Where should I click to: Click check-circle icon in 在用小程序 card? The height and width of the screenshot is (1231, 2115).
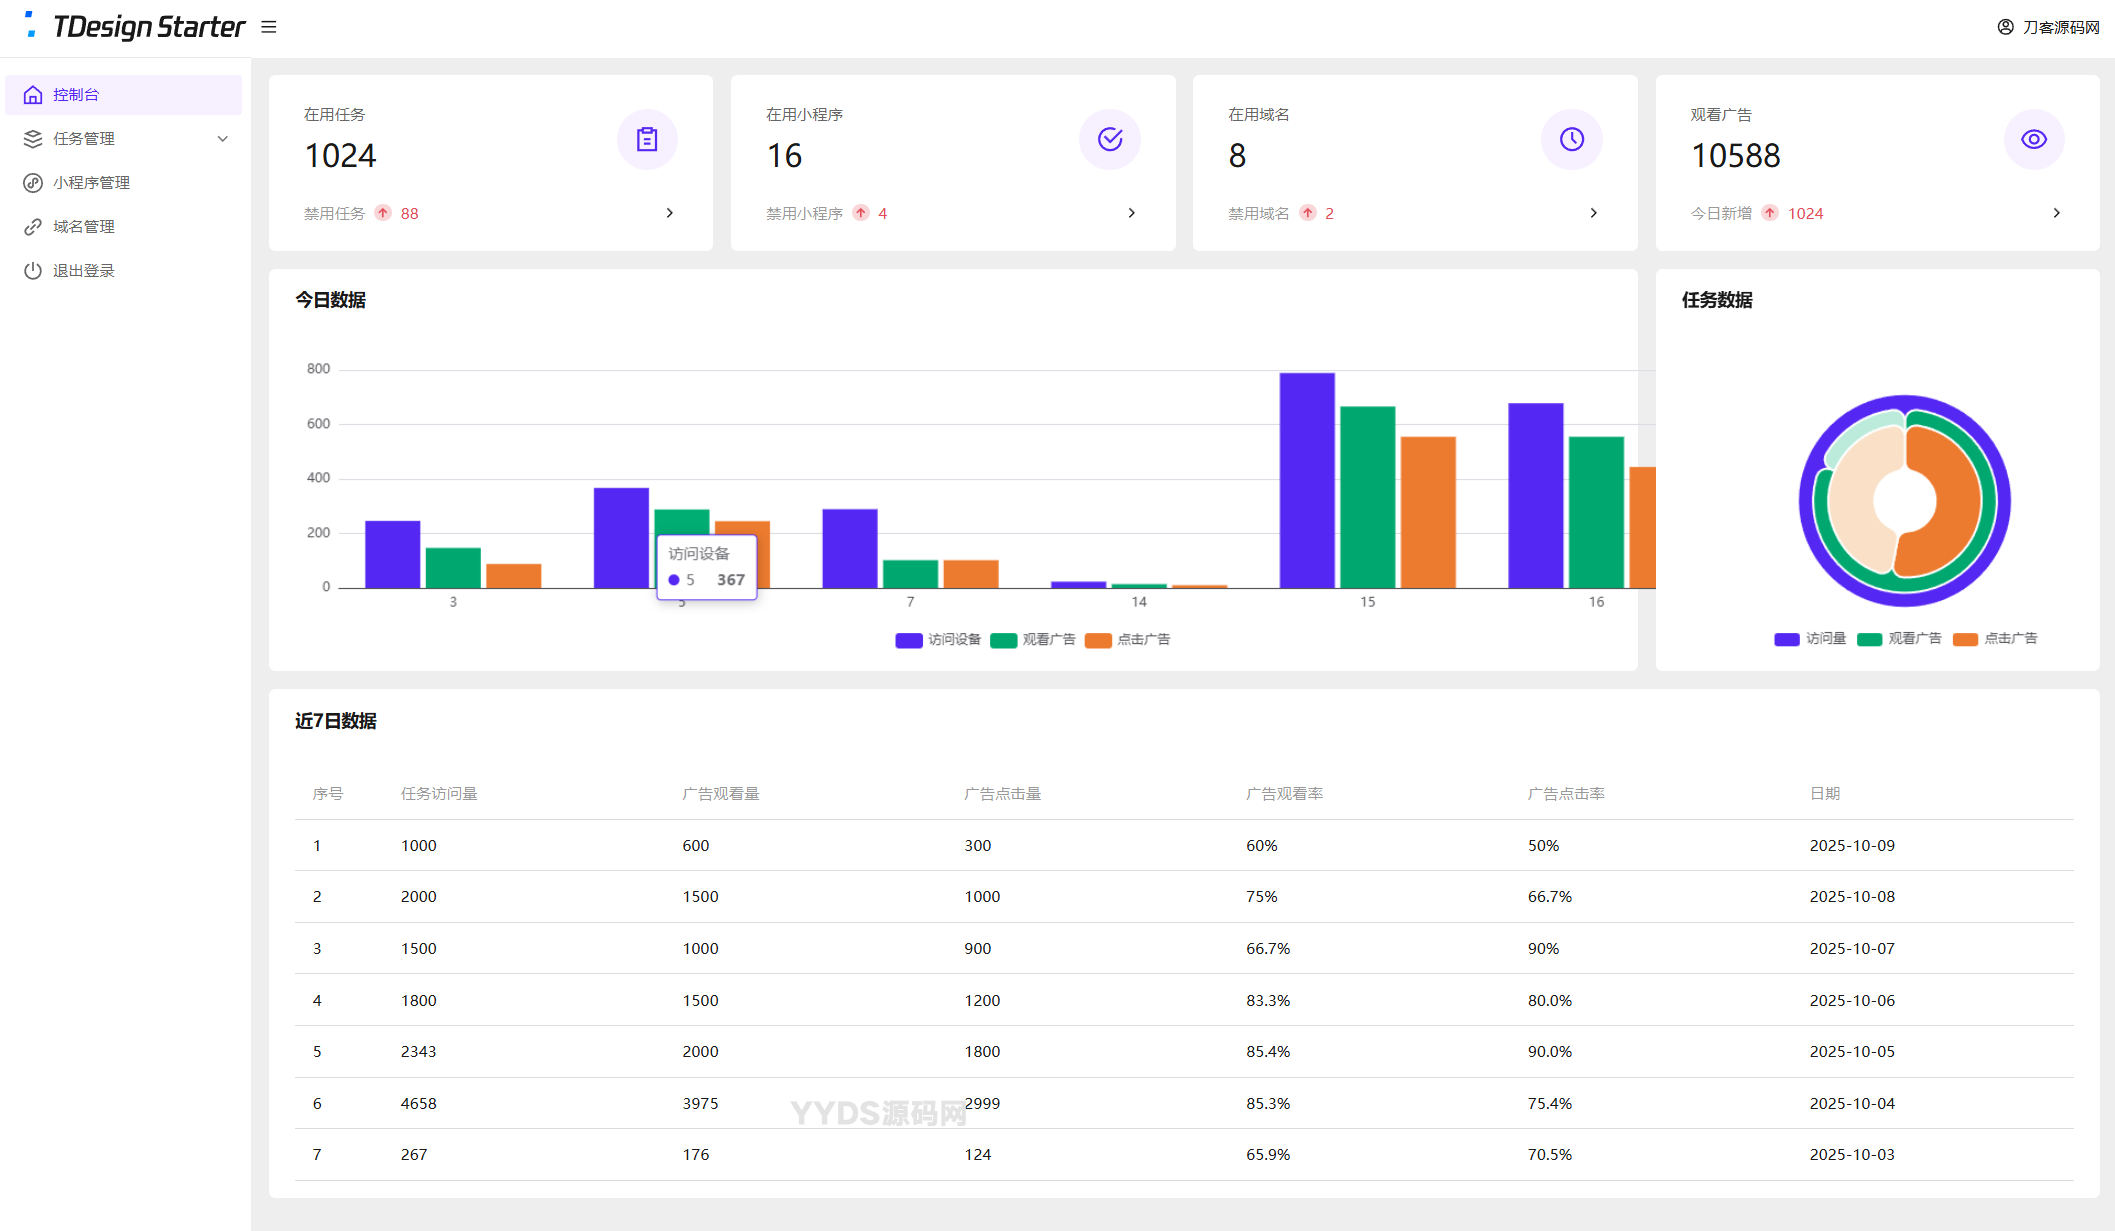[x=1109, y=139]
